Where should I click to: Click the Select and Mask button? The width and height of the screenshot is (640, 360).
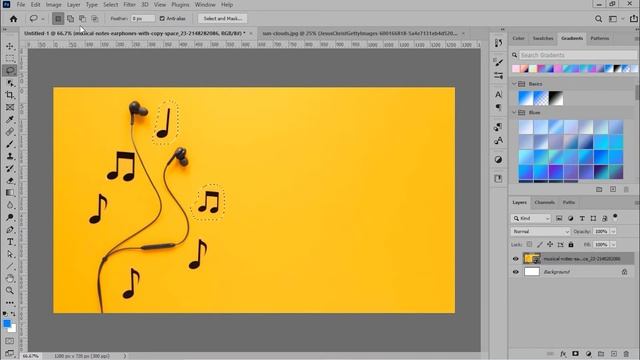coord(222,18)
